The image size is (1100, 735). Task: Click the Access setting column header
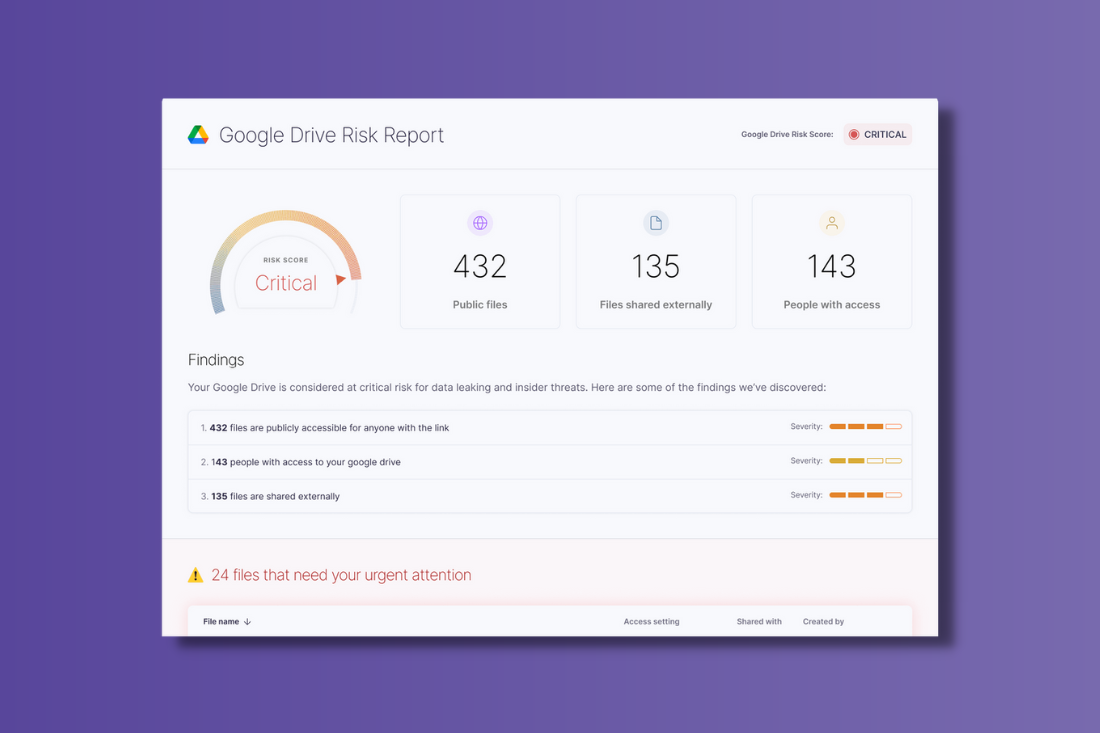click(x=651, y=621)
